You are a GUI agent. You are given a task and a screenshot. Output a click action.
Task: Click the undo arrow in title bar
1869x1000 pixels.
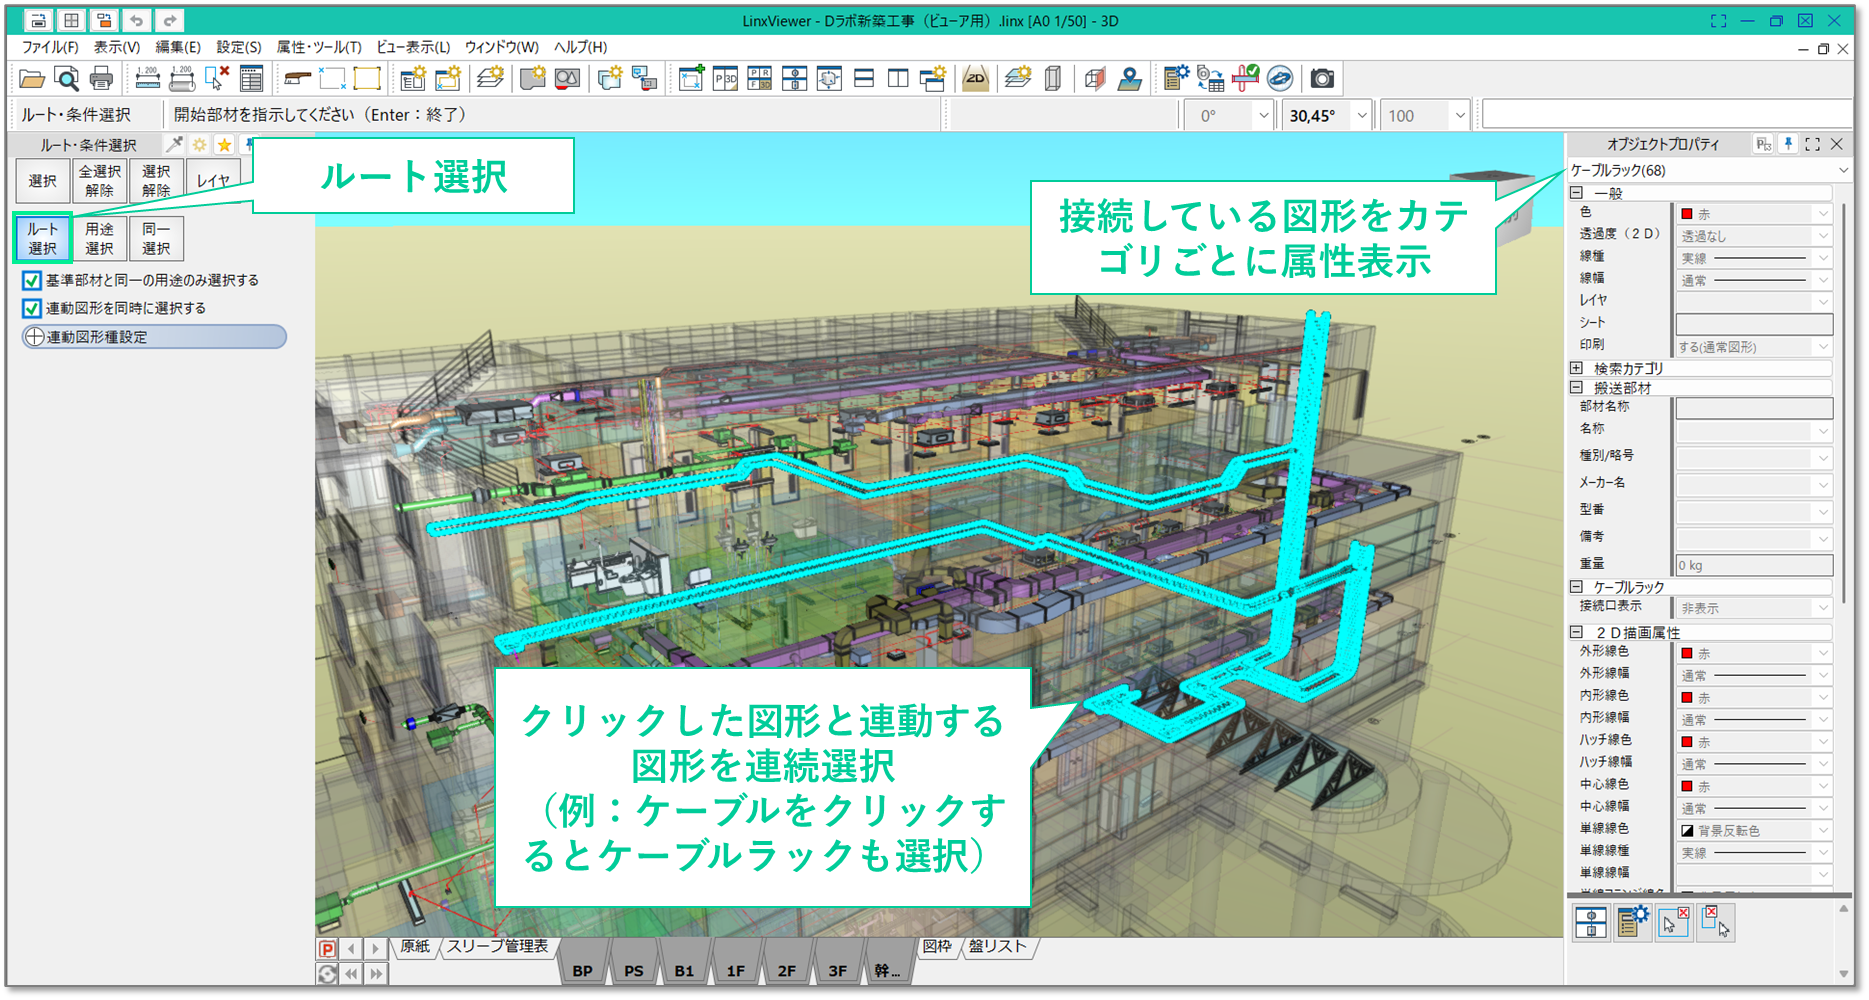[136, 20]
